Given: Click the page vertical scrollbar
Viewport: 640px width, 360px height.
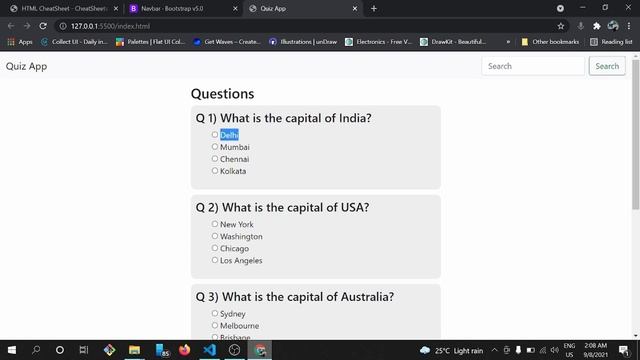Looking at the screenshot, I should tap(636, 135).
